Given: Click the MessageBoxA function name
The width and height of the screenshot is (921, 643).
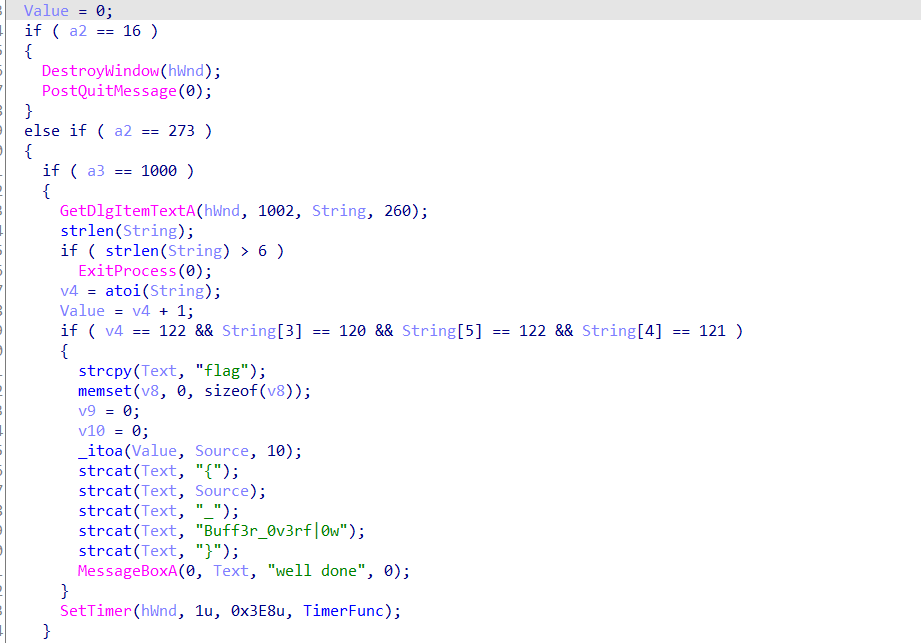Looking at the screenshot, I should coord(127,571).
